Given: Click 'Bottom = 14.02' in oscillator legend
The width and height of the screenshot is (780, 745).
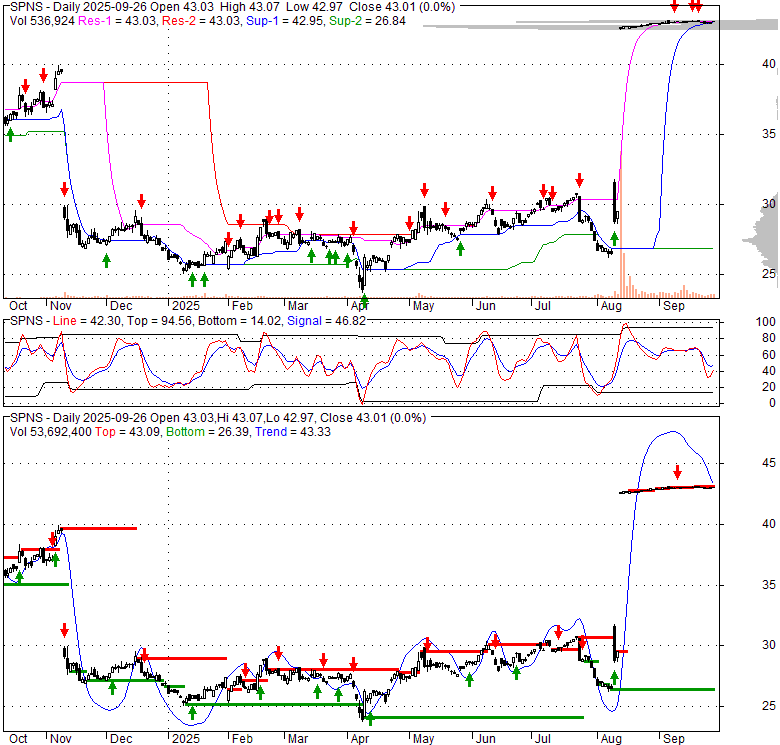Looking at the screenshot, I should (x=239, y=321).
